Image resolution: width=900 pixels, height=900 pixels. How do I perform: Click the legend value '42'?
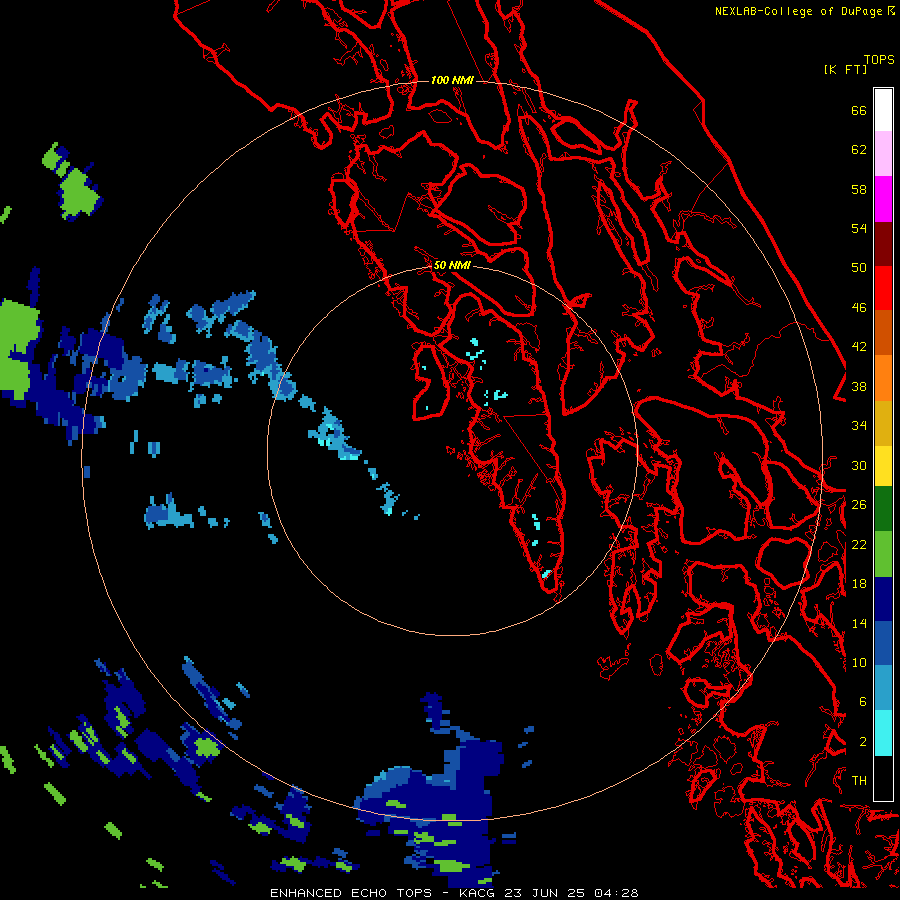tap(859, 346)
